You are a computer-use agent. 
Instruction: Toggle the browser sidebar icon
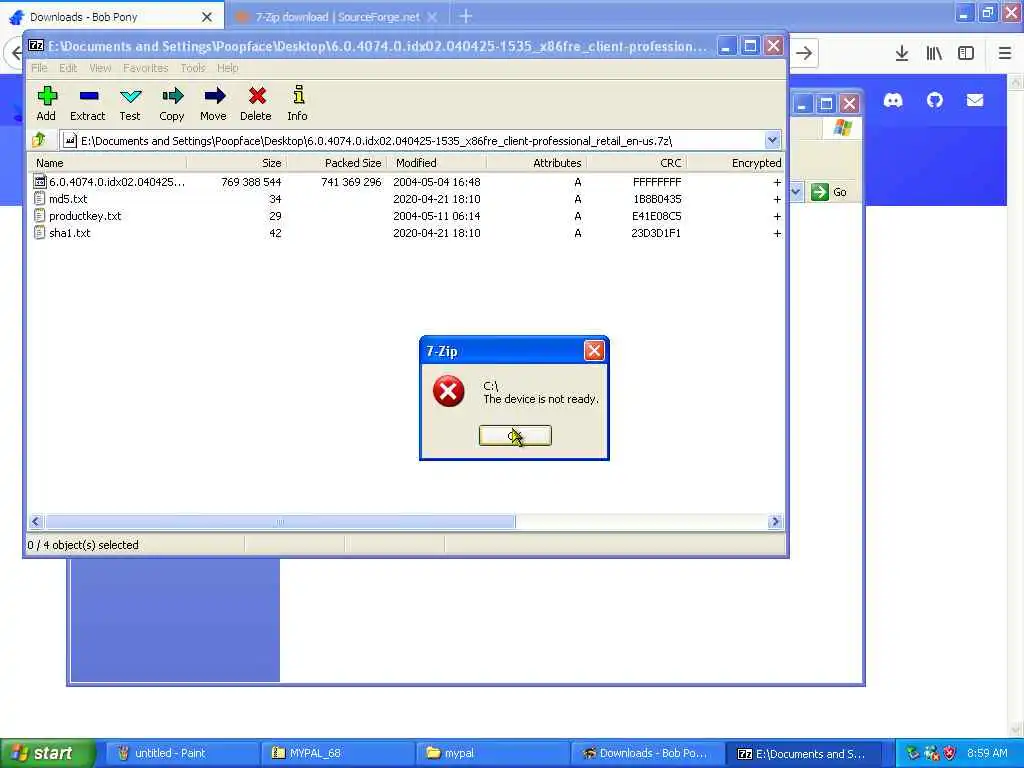click(x=966, y=54)
